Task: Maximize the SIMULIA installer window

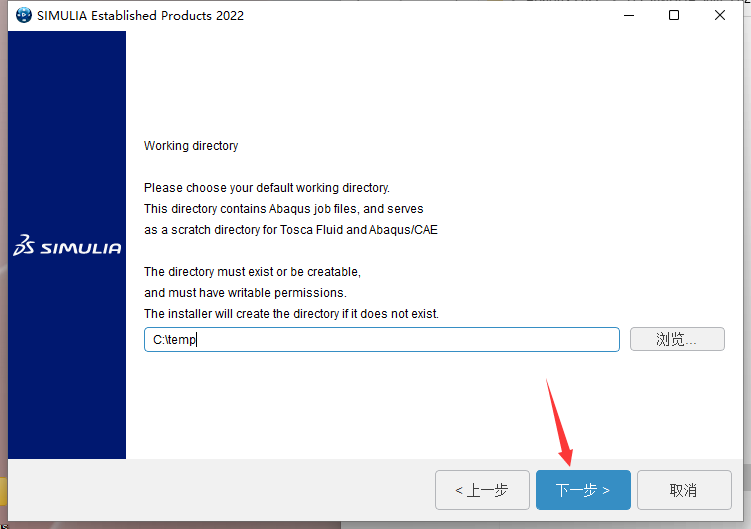Action: [x=674, y=15]
